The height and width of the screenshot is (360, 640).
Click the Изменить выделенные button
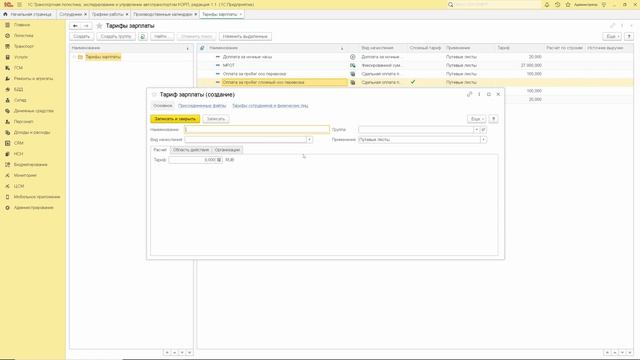[245, 36]
